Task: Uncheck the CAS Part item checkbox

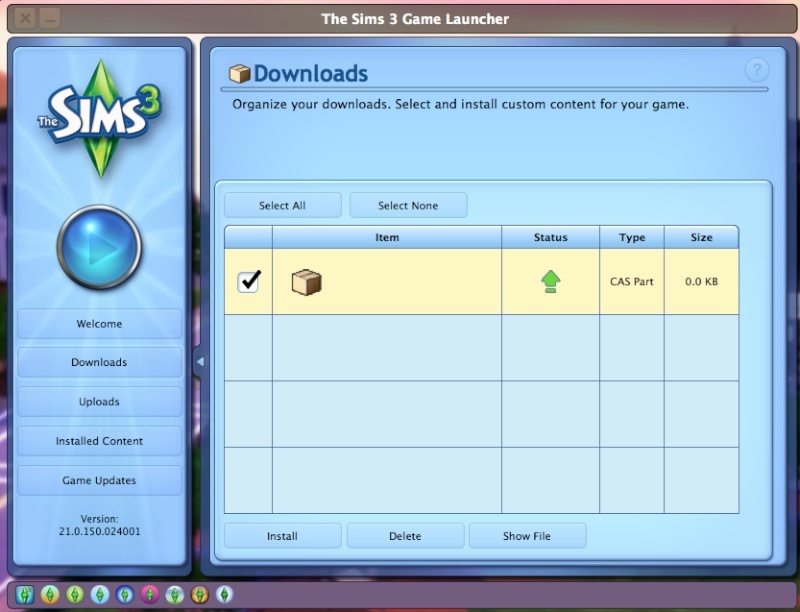Action: (249, 282)
